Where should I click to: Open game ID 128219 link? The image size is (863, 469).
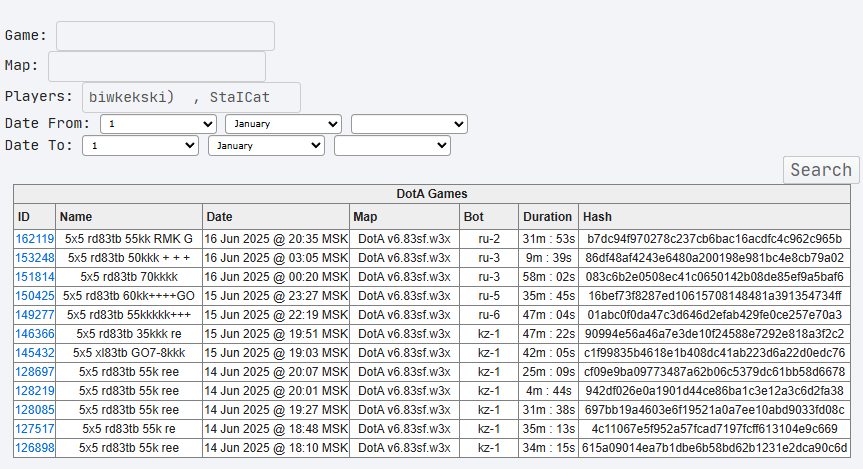[35, 391]
